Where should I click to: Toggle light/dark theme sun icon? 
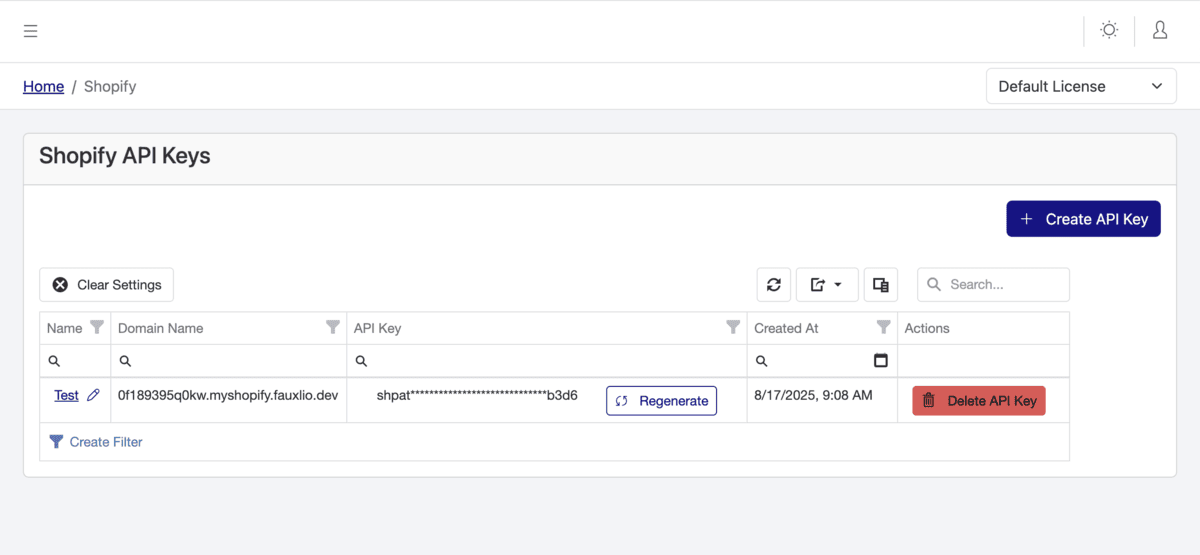[1109, 30]
